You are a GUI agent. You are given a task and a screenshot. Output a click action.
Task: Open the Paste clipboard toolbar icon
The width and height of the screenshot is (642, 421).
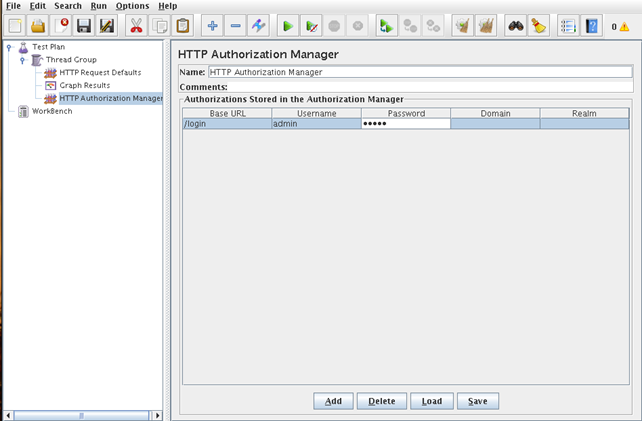182,26
